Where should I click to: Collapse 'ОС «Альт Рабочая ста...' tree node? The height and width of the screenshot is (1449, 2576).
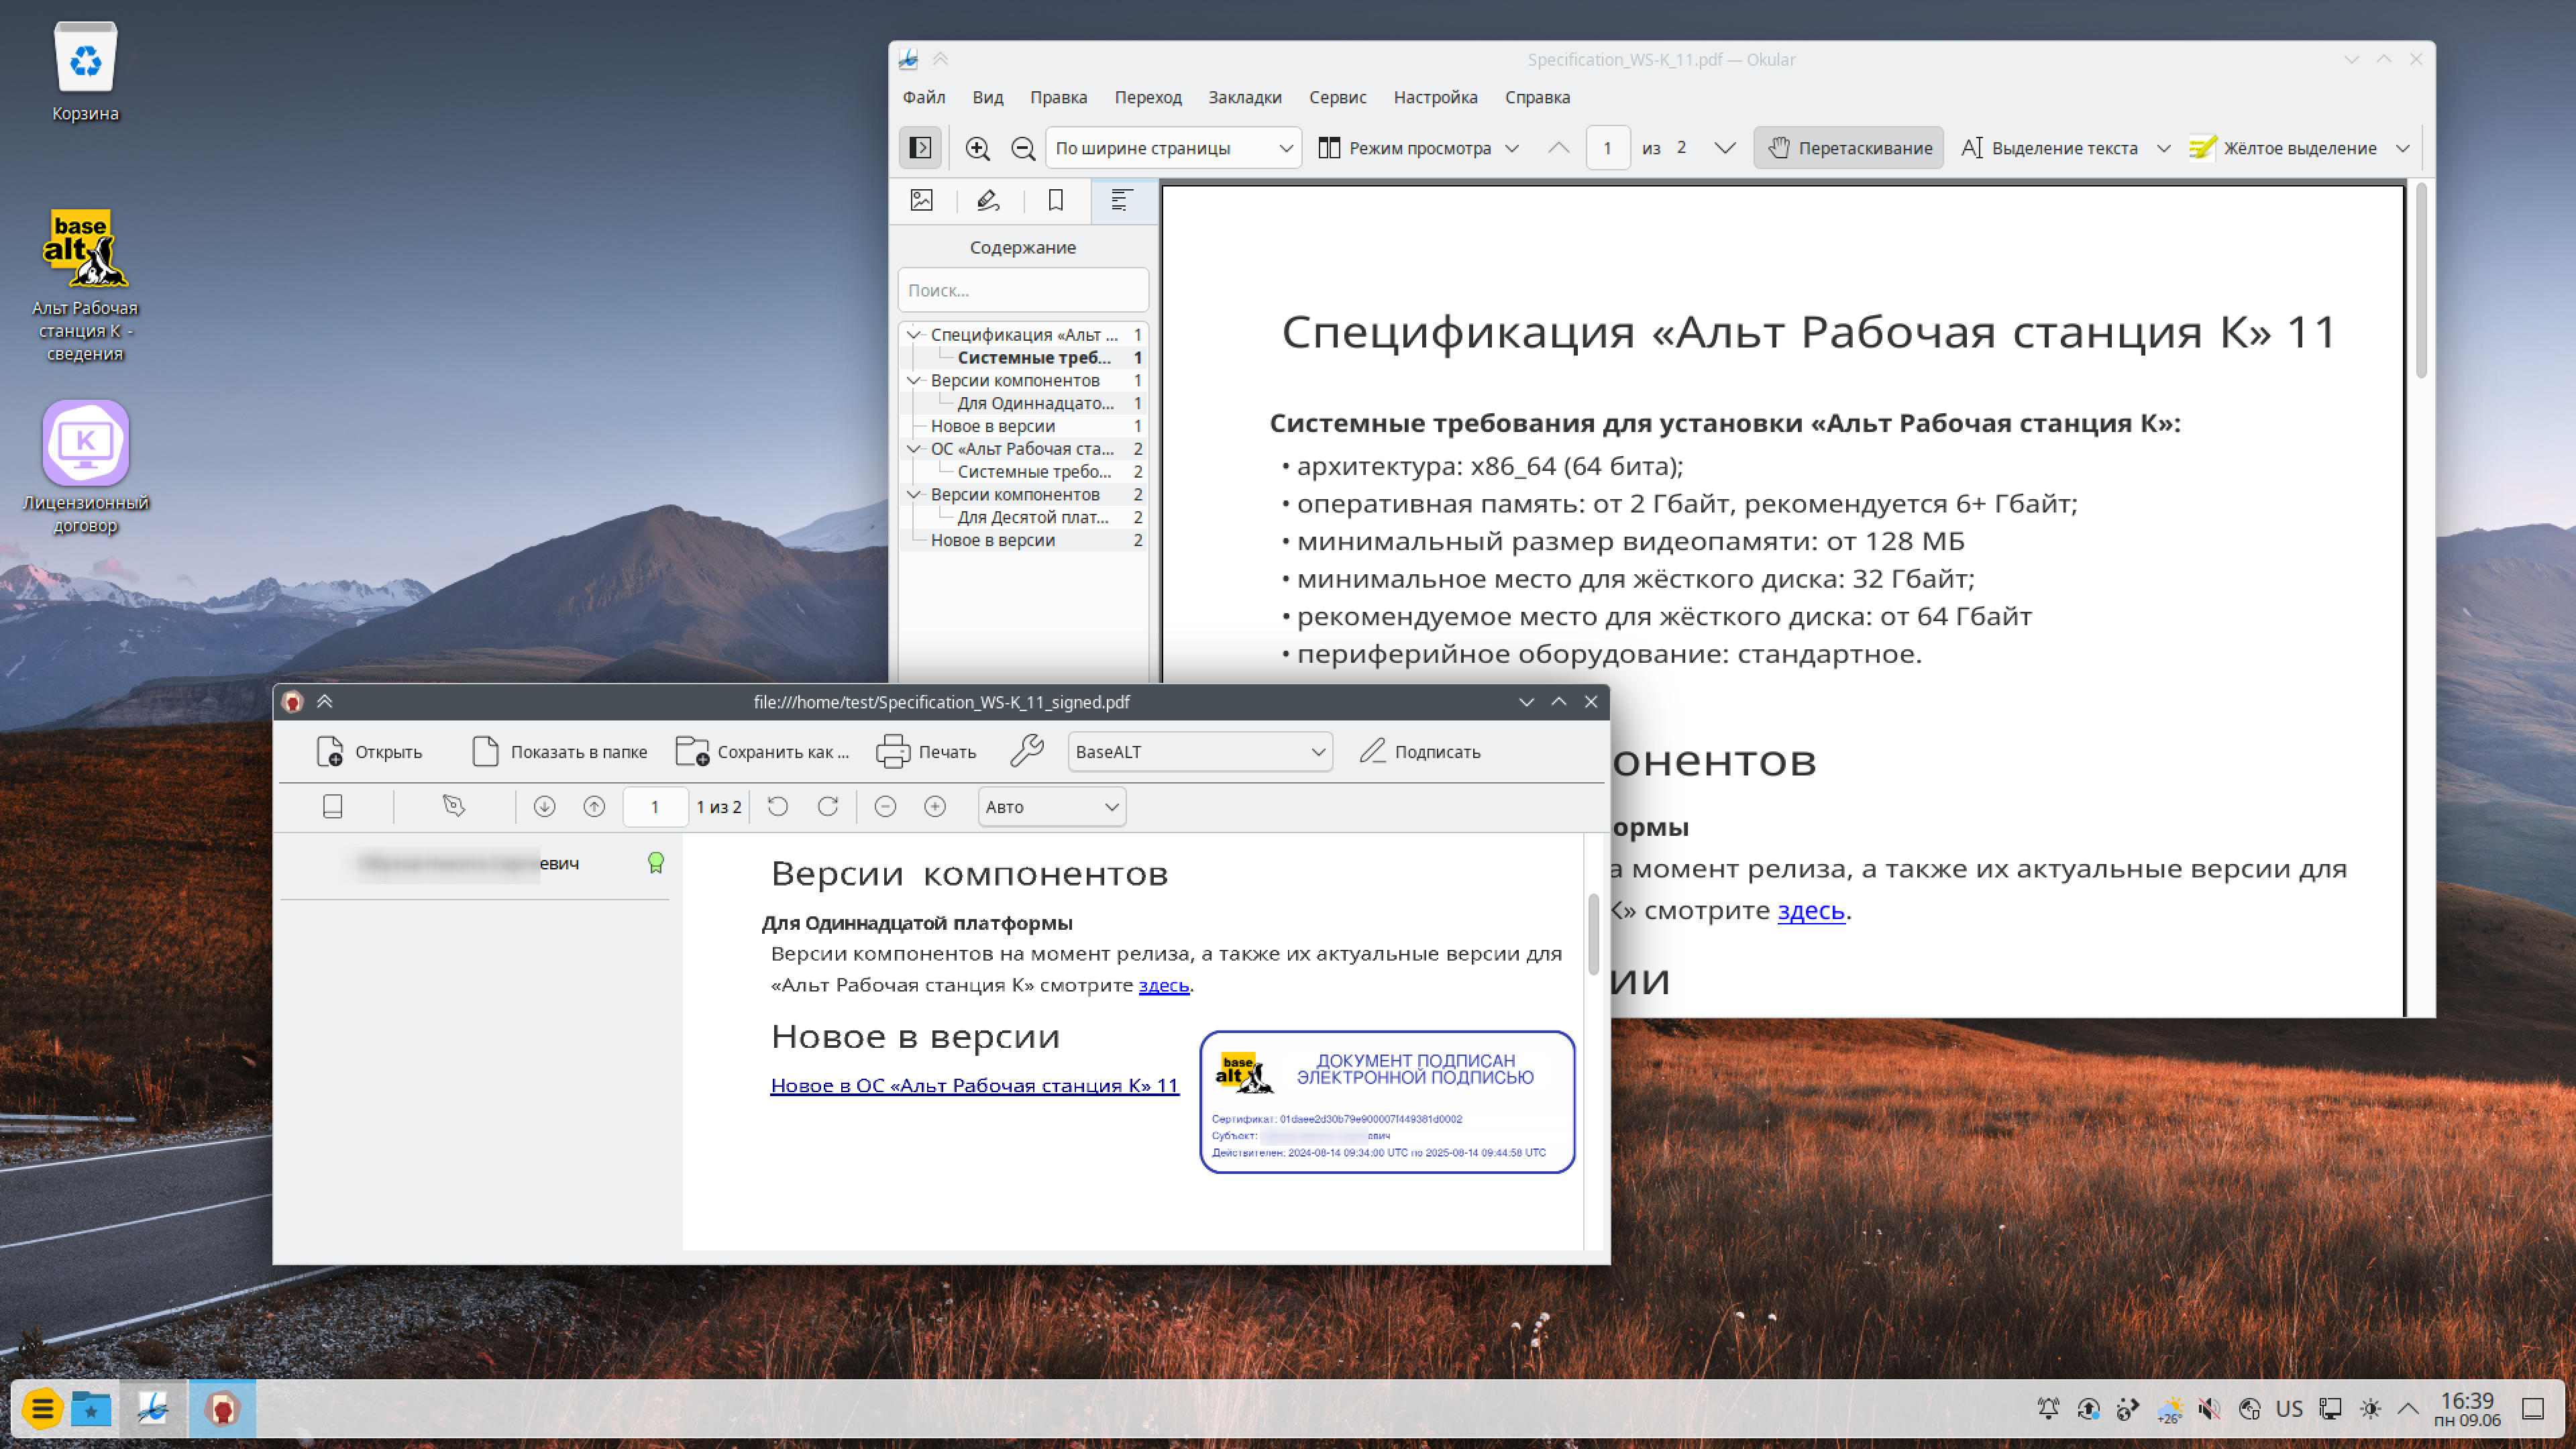(913, 448)
